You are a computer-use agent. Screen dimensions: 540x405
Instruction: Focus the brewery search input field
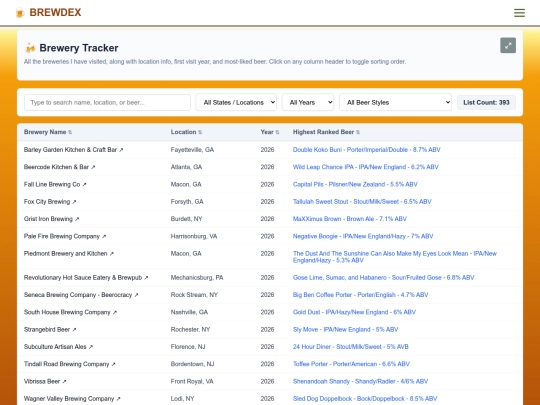107,102
